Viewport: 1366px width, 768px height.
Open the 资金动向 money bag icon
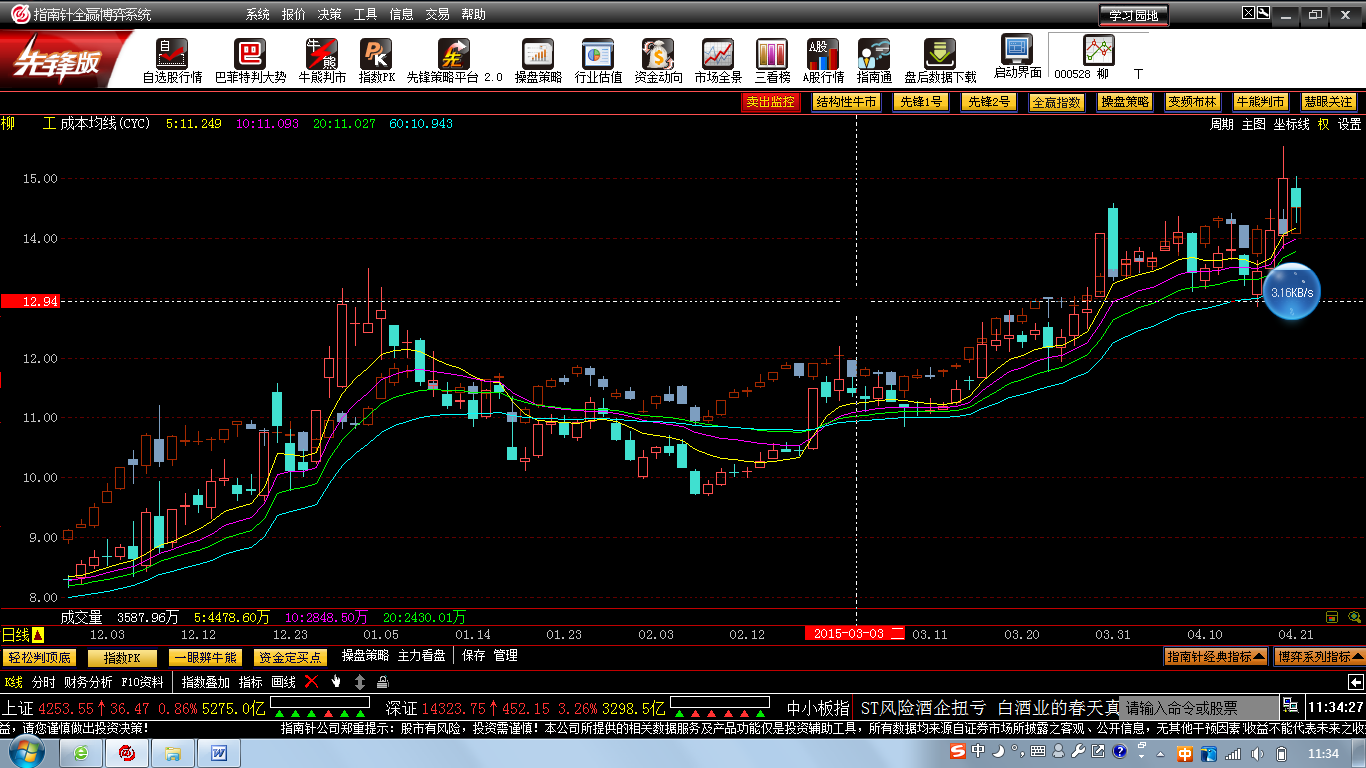pos(658,55)
